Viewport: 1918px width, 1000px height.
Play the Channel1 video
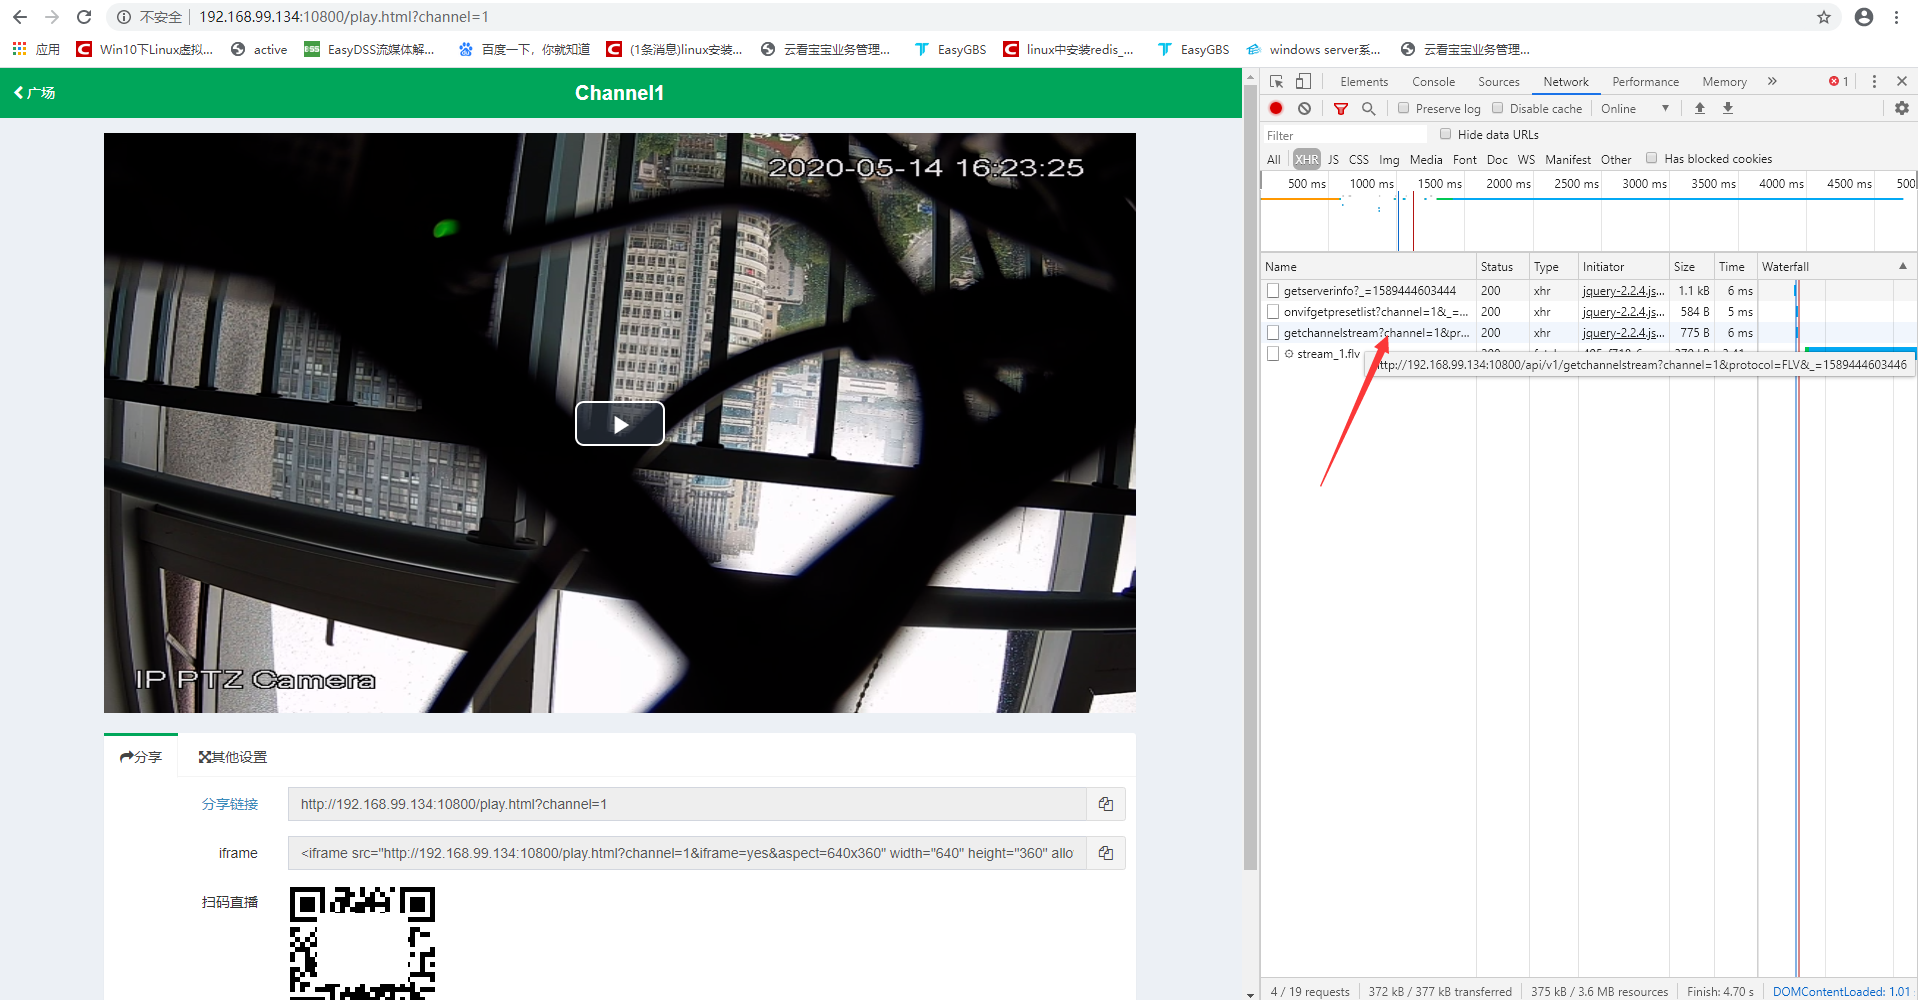(x=620, y=424)
